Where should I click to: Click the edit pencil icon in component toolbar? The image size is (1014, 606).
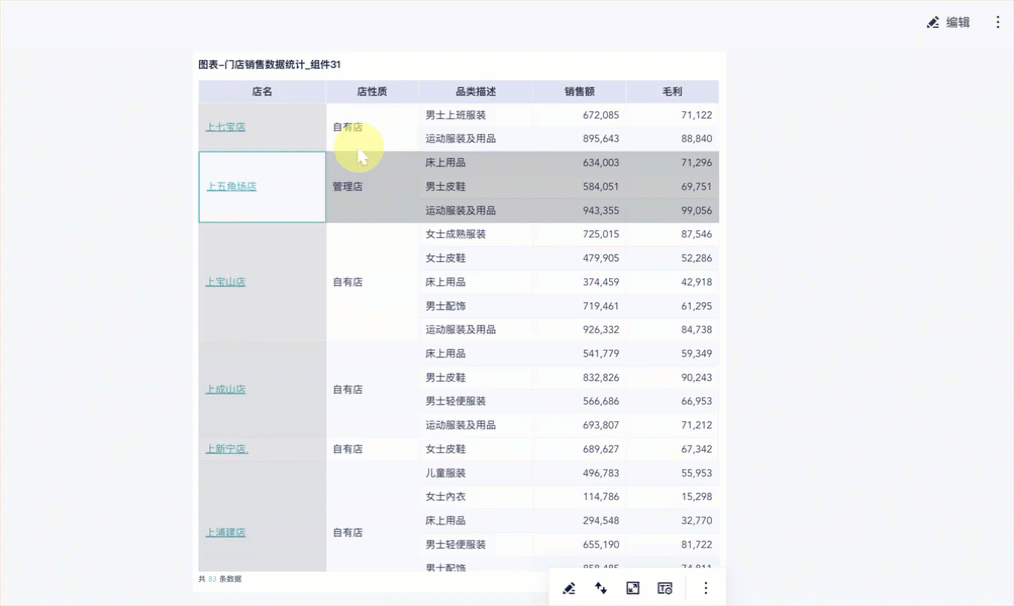[x=569, y=588]
